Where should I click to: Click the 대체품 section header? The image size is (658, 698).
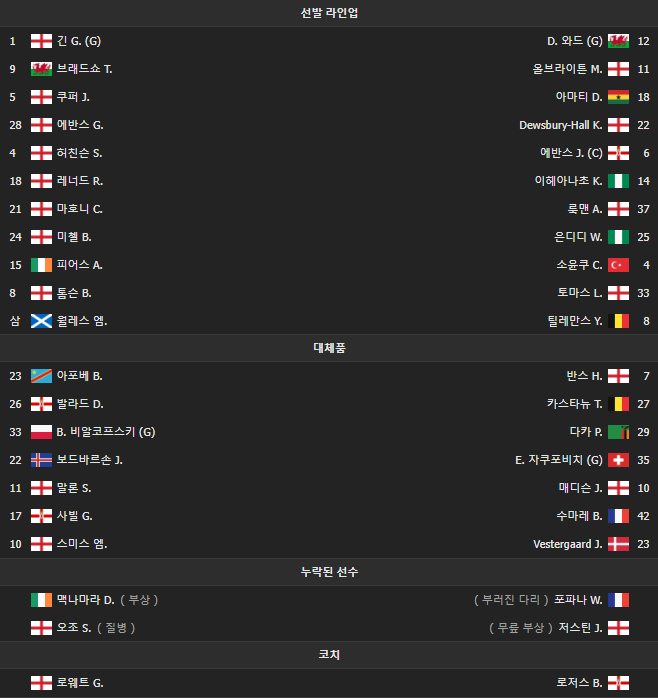coord(329,348)
